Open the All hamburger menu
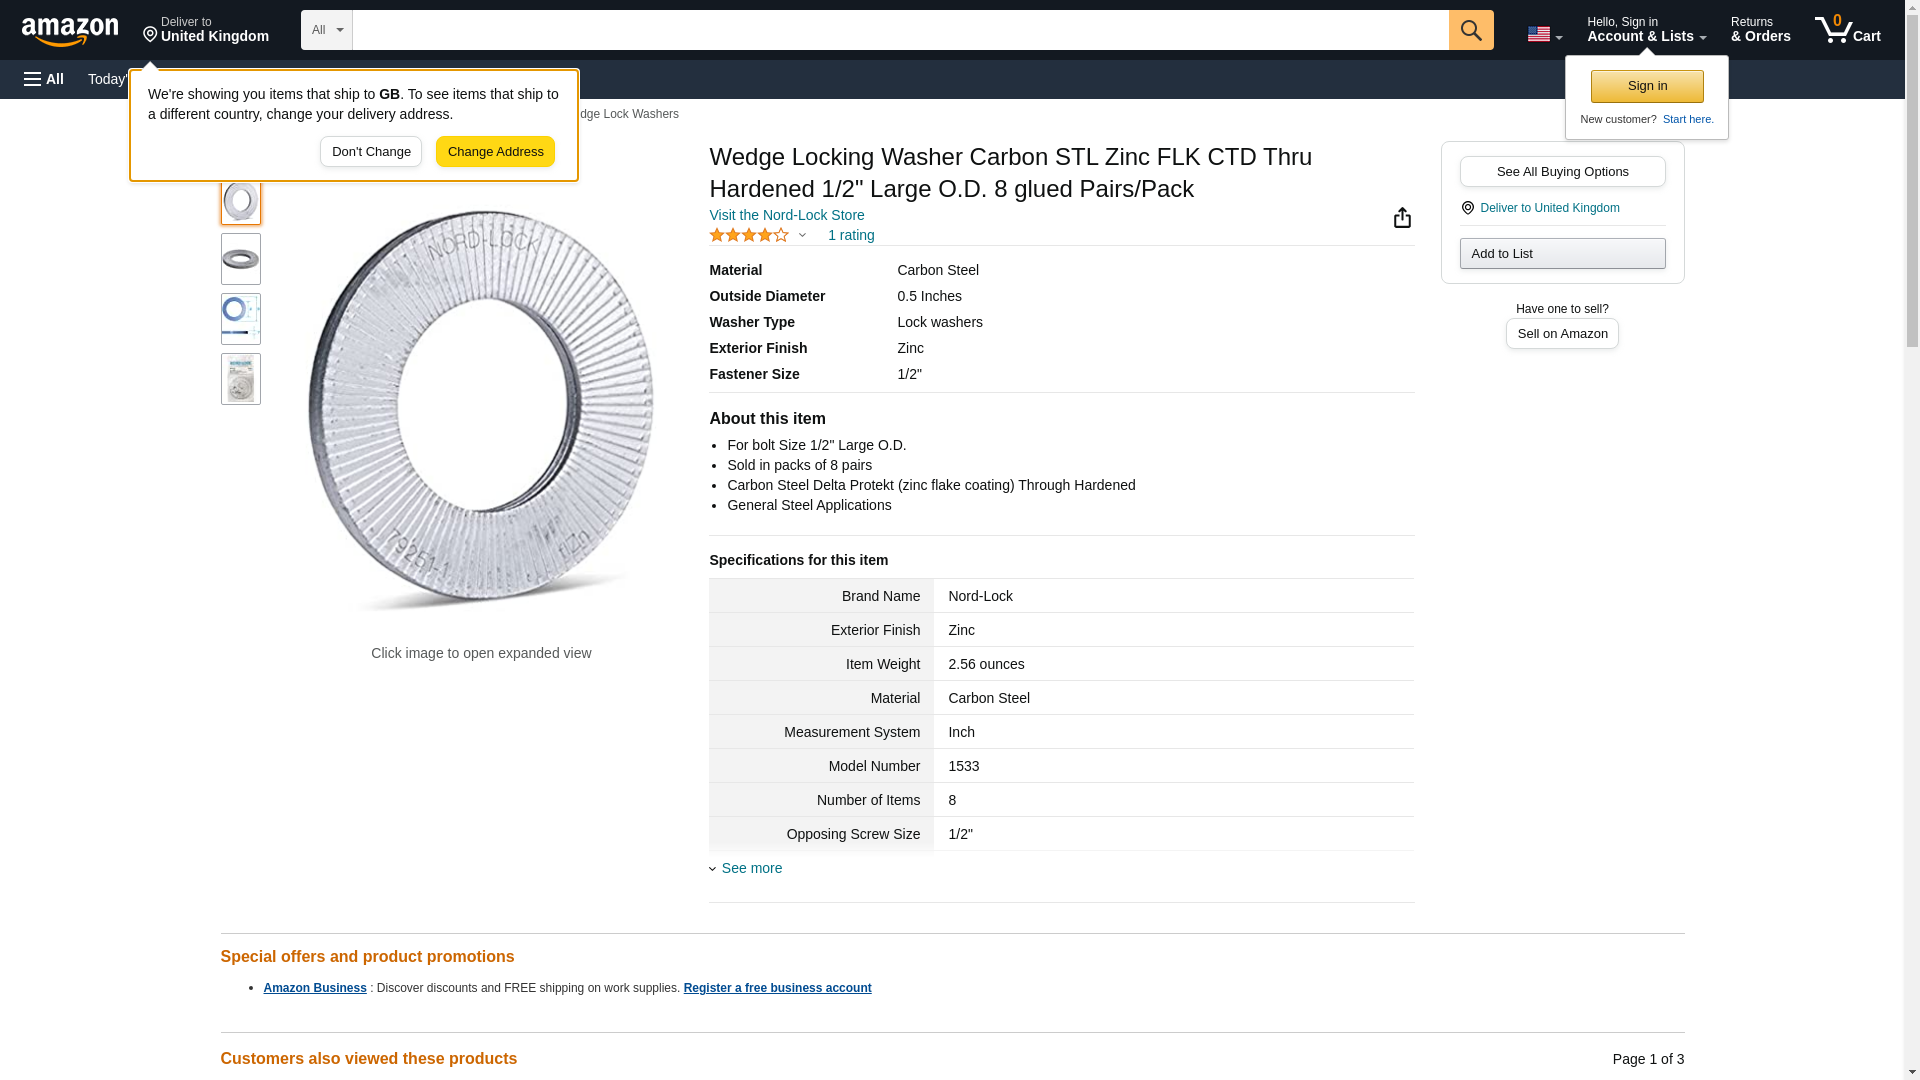This screenshot has height=1080, width=1920. coord(44,79)
